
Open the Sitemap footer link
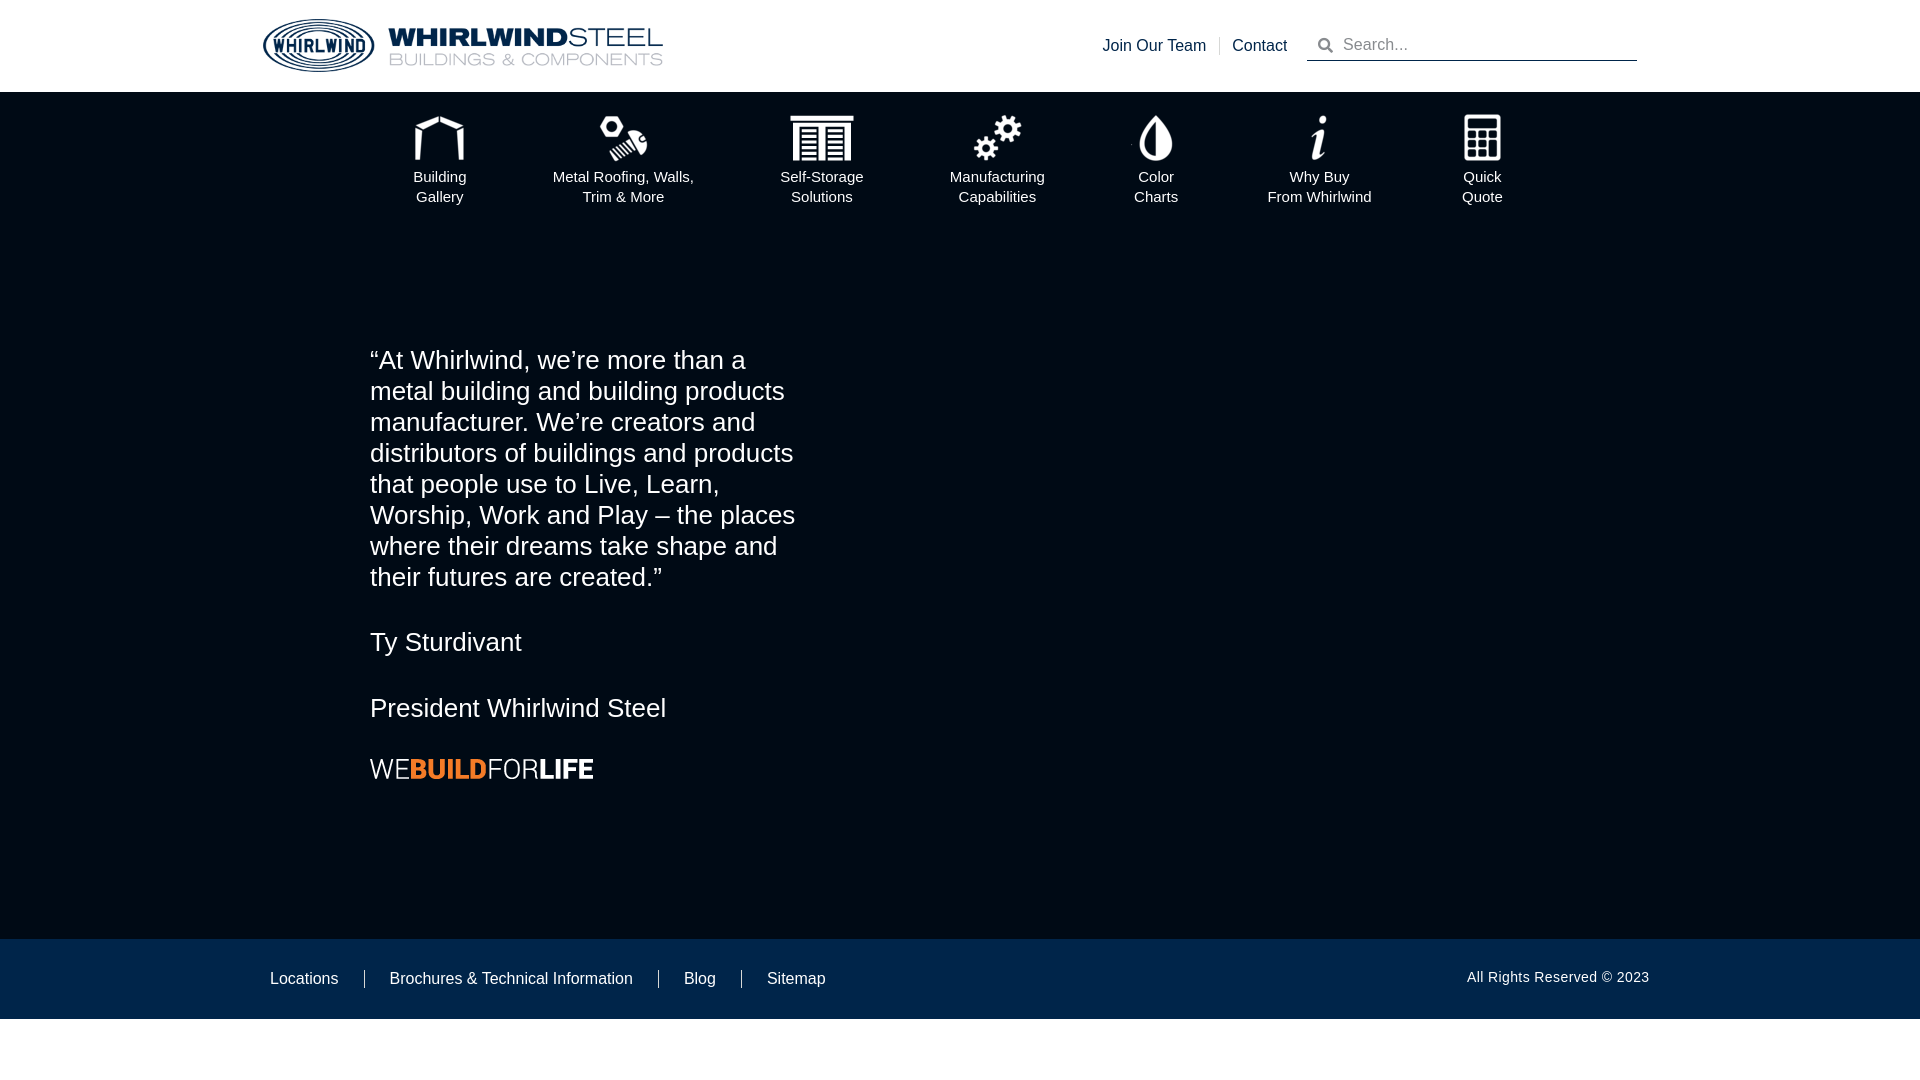point(796,979)
